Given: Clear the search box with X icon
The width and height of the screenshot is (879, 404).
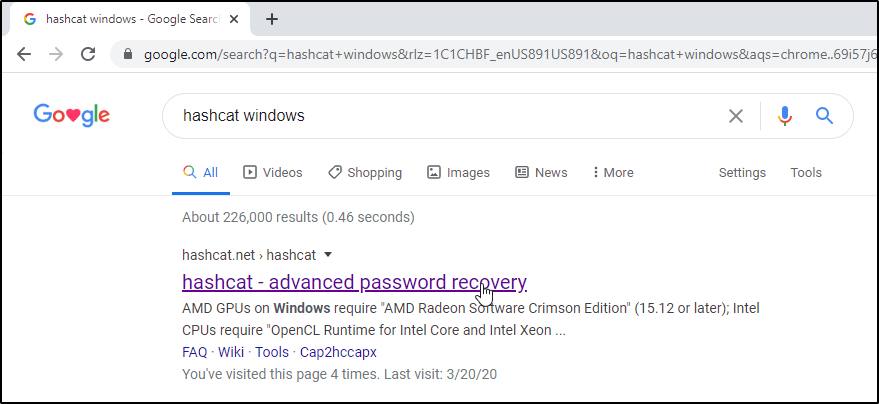Looking at the screenshot, I should tap(736, 116).
